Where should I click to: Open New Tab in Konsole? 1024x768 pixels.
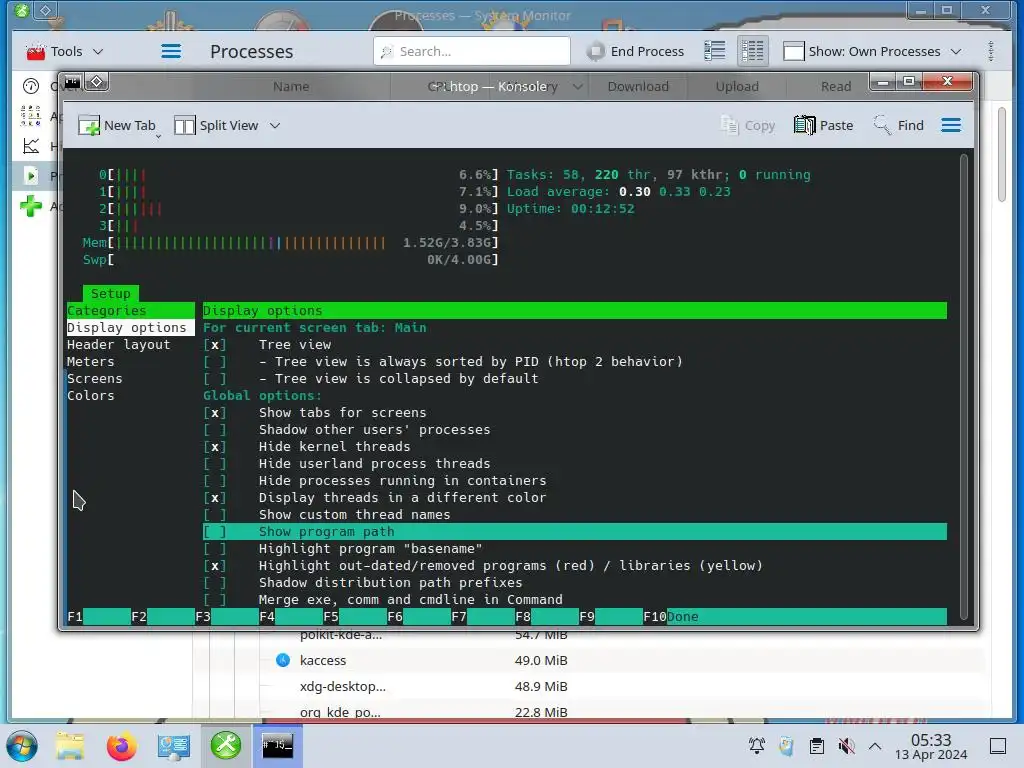118,125
